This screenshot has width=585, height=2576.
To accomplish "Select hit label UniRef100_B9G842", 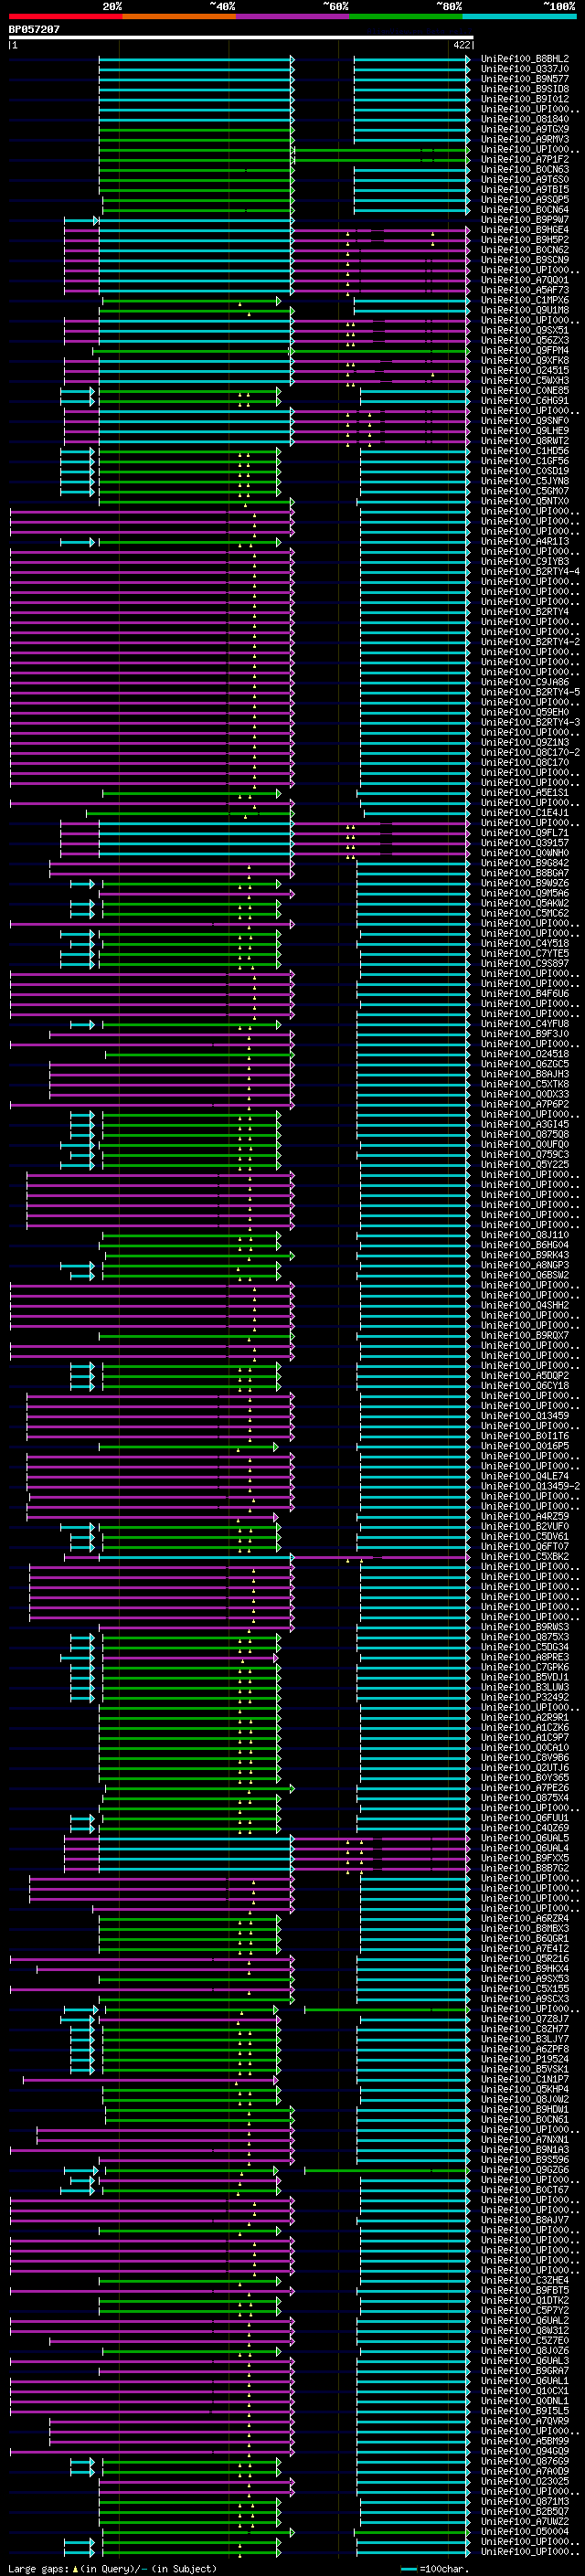I will click(525, 863).
